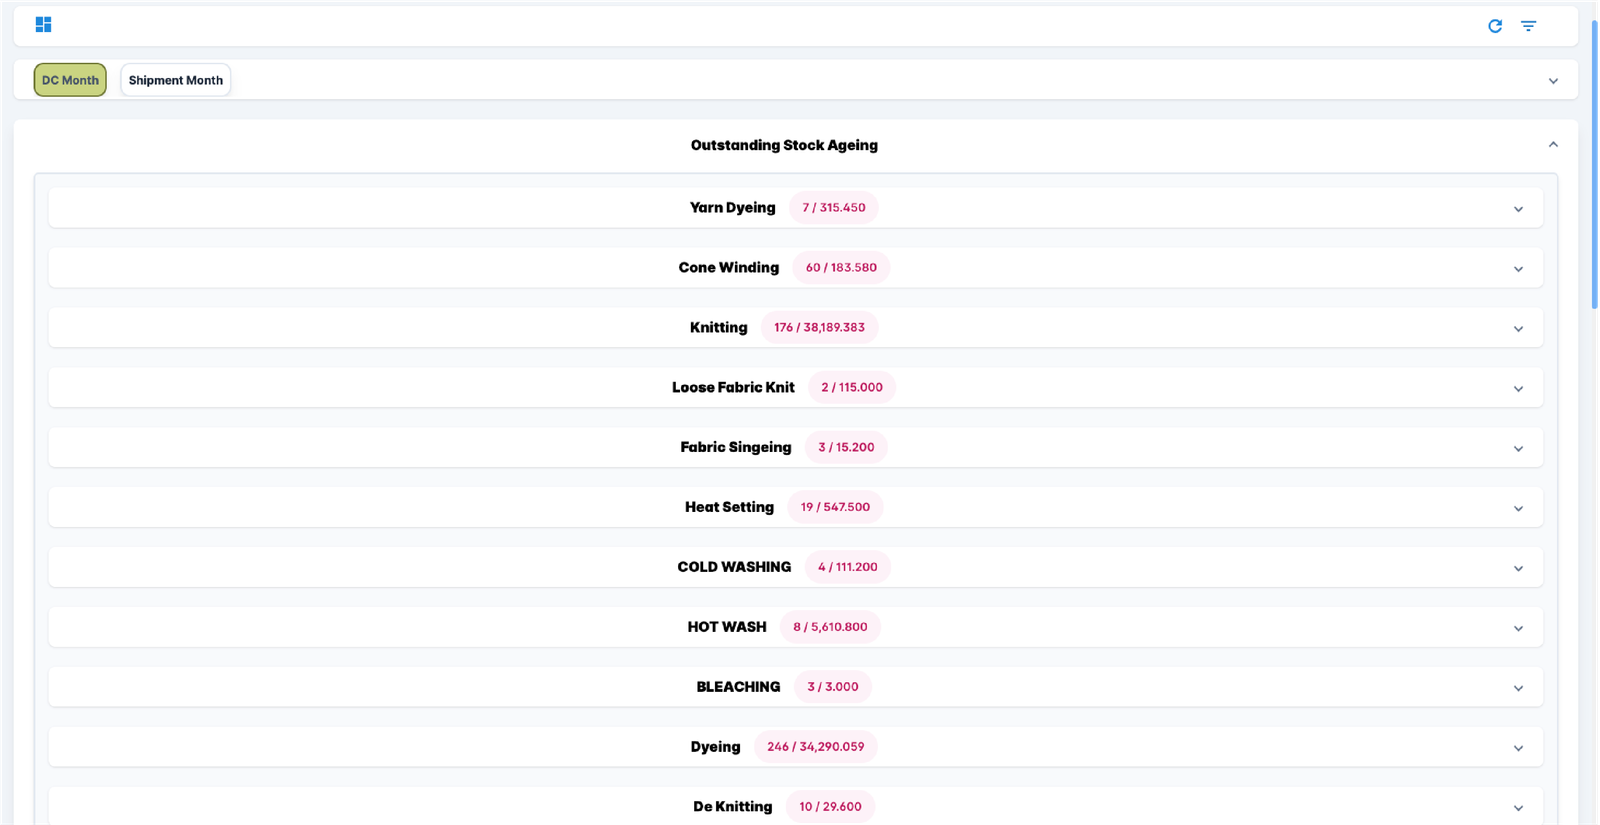
Task: Expand the Cone Winding row chevron
Action: (1518, 269)
